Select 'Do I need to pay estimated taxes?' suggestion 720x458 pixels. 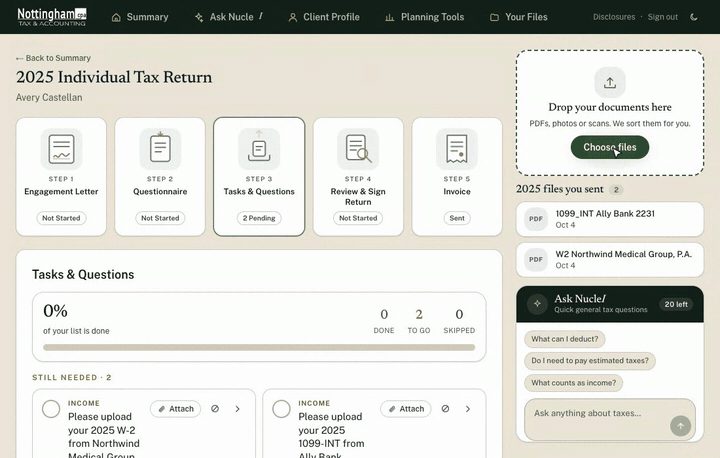(x=590, y=361)
